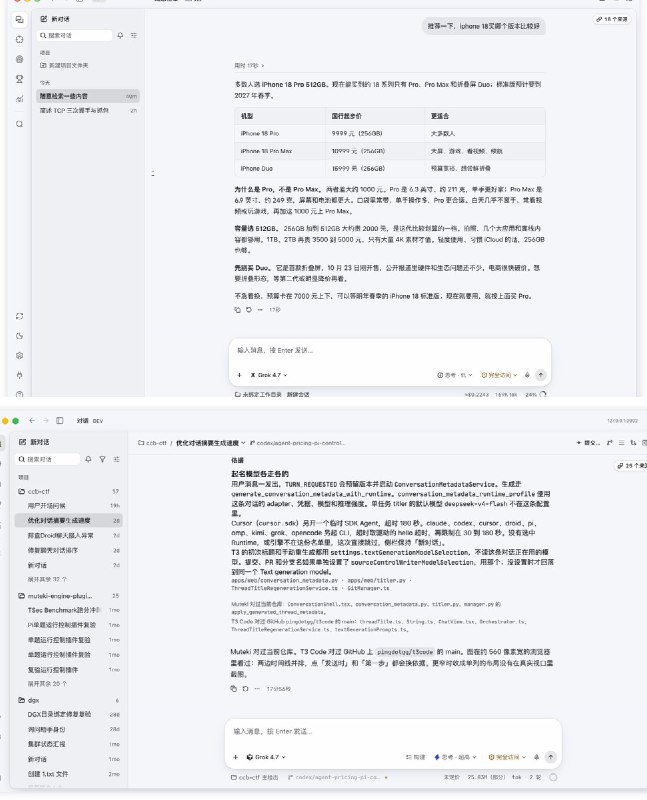
Task: Click filter funnel icon in bottom window sidebar
Action: click(103, 459)
